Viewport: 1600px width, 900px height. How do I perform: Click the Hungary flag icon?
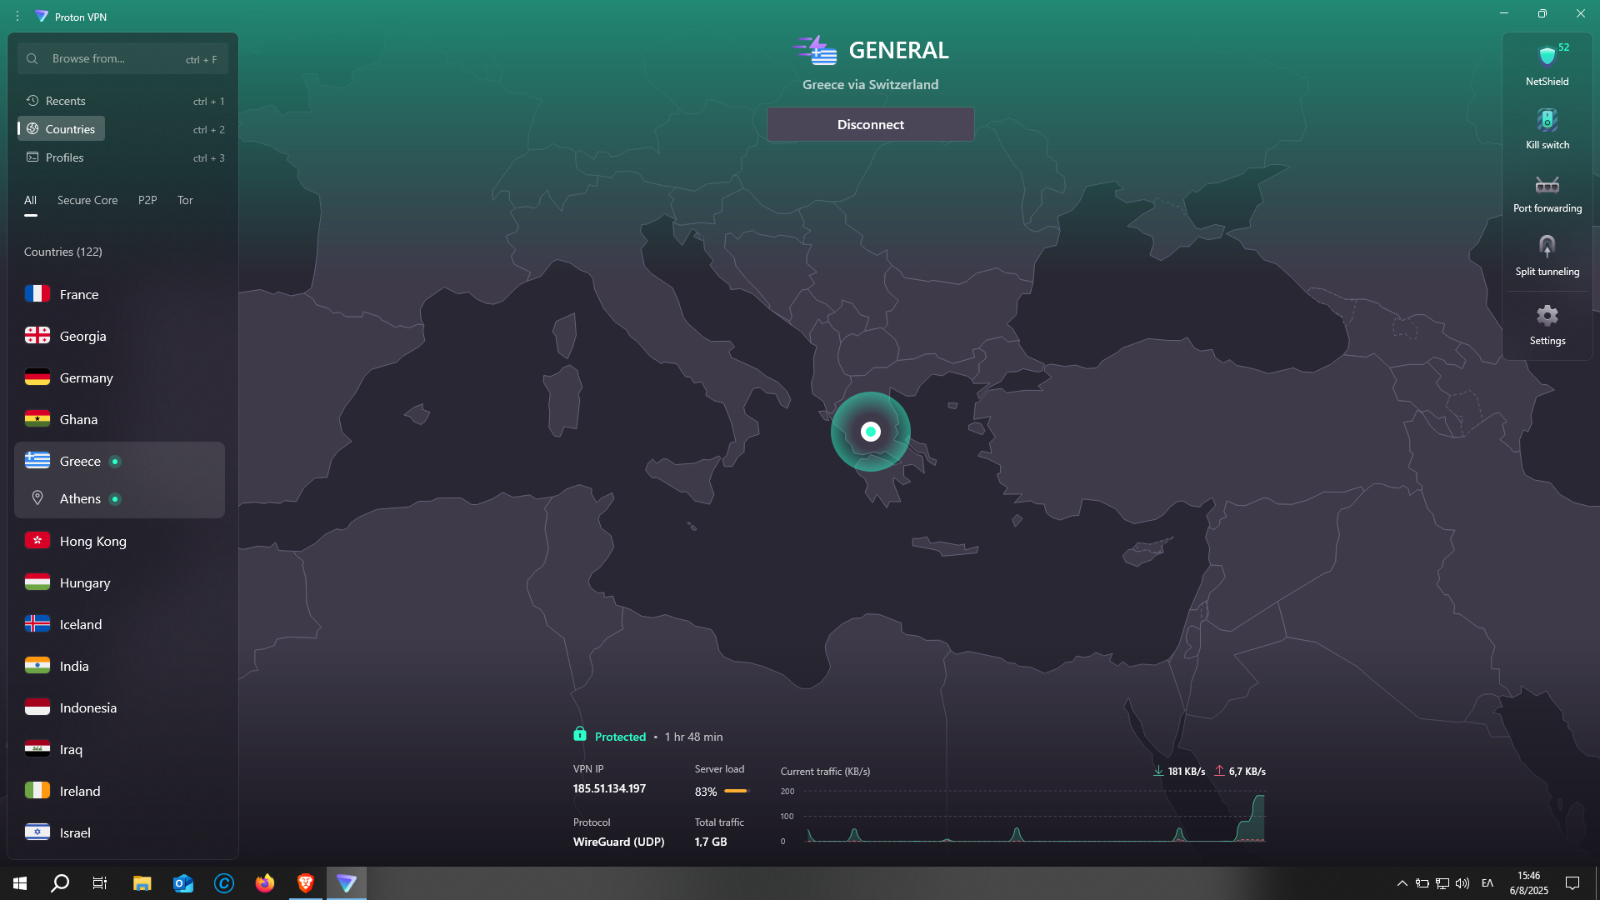[x=37, y=583]
